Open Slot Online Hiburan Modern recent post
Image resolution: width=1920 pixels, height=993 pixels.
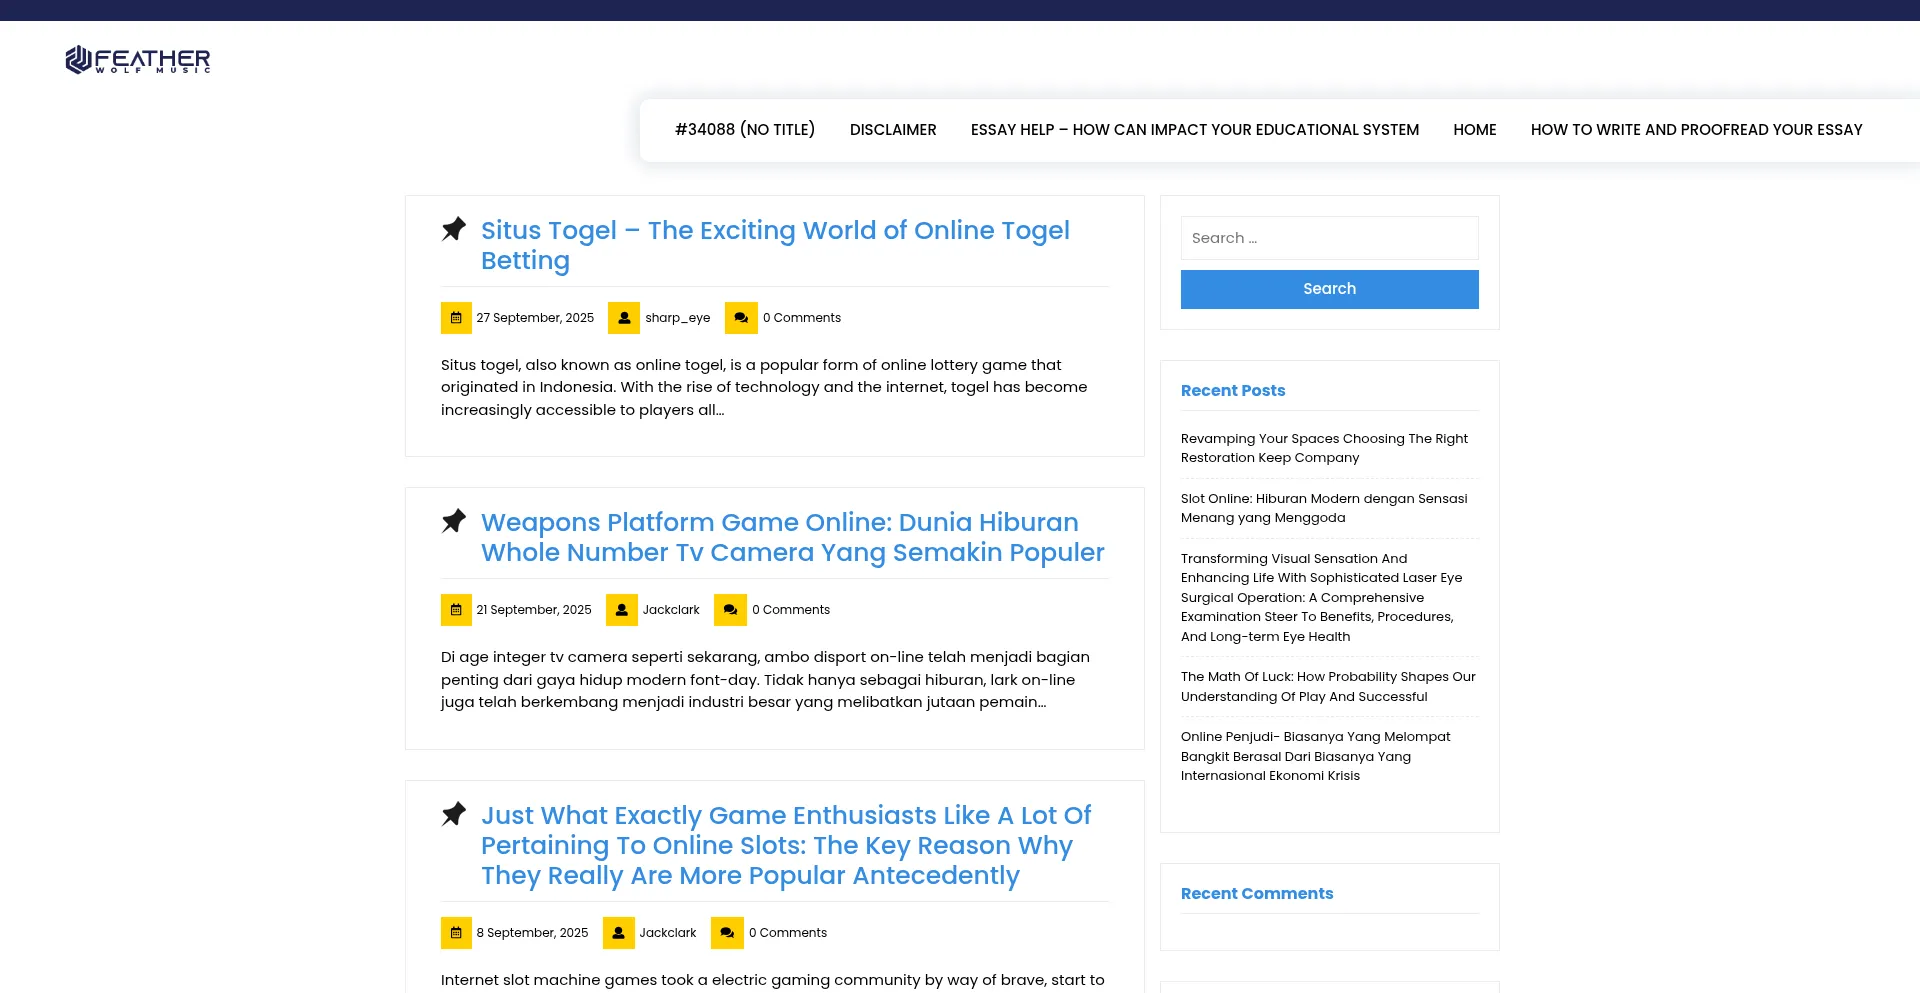coord(1324,508)
